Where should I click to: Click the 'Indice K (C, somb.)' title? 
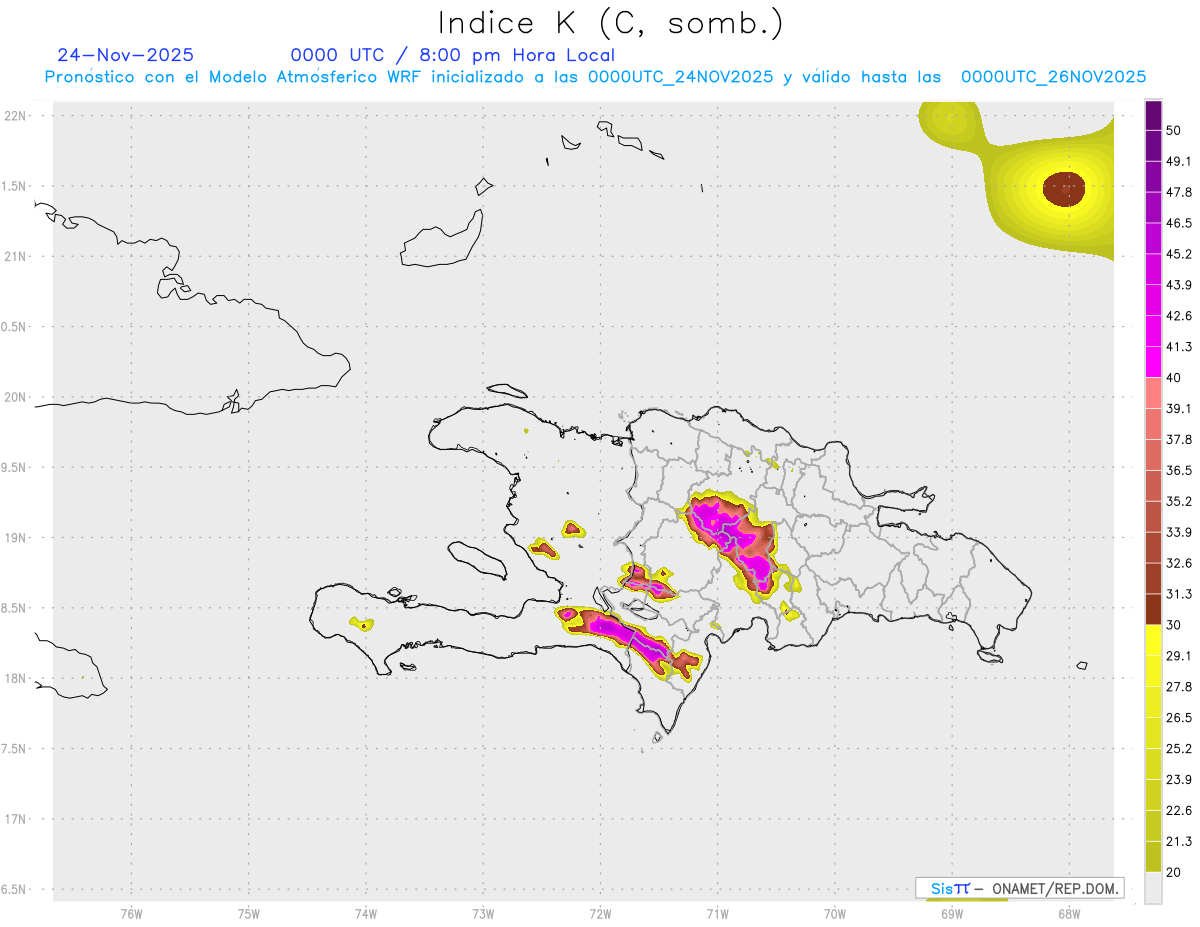pos(611,22)
